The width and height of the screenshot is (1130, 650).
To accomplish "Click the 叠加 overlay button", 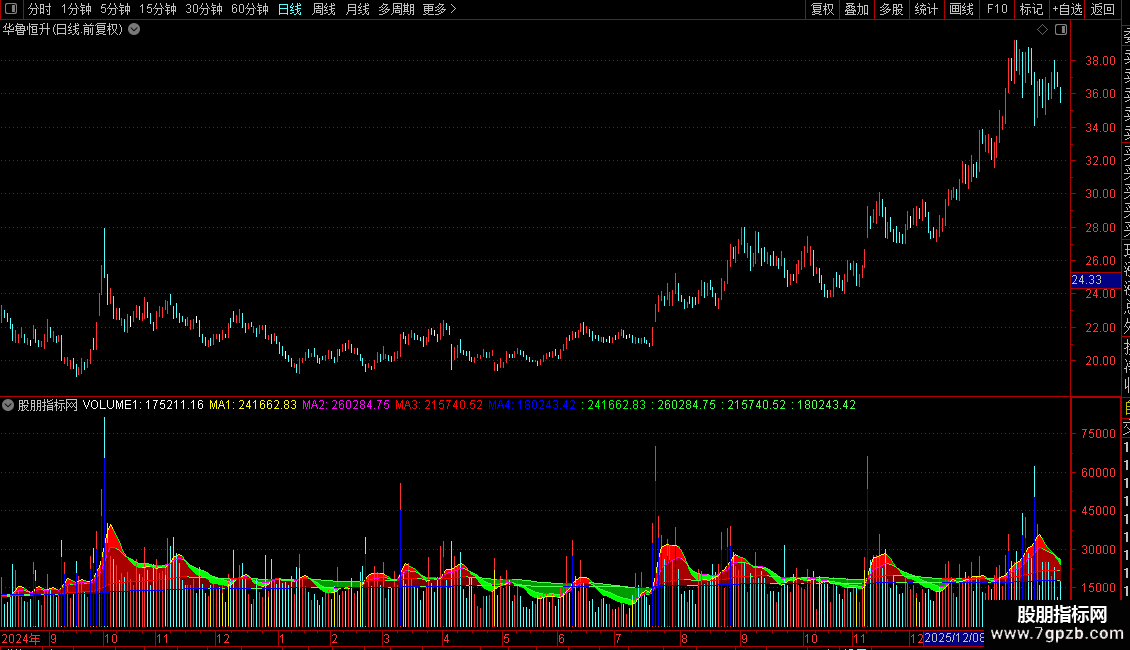I will coord(857,9).
